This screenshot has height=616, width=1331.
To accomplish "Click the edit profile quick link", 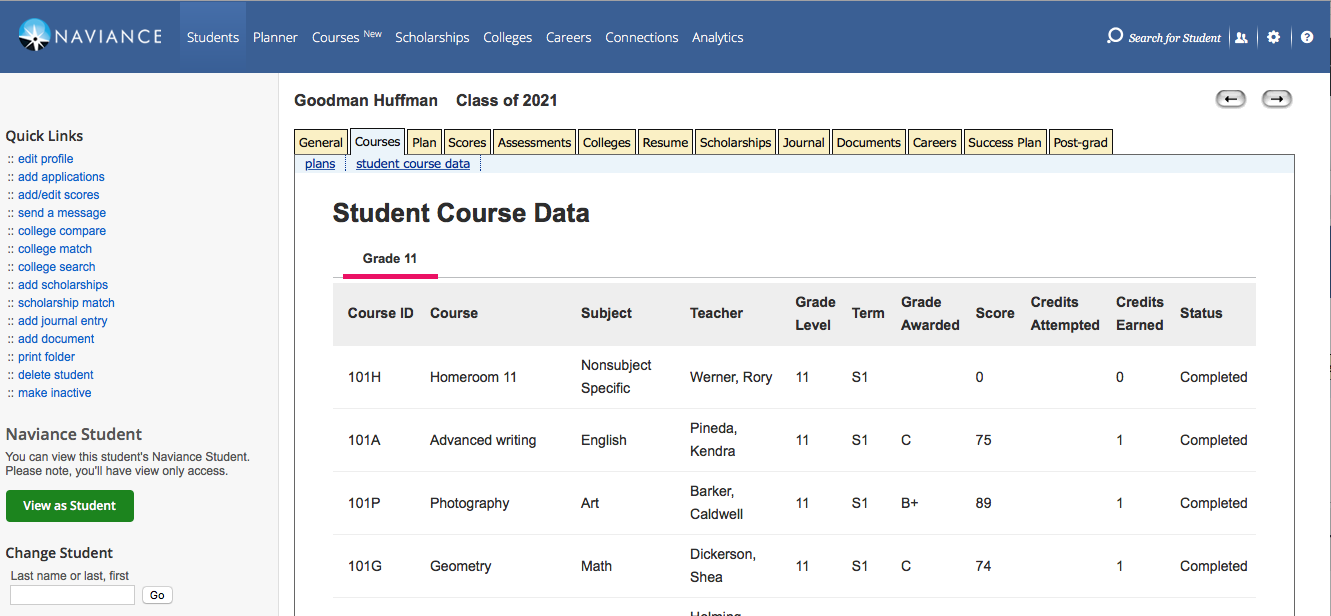I will (x=45, y=159).
